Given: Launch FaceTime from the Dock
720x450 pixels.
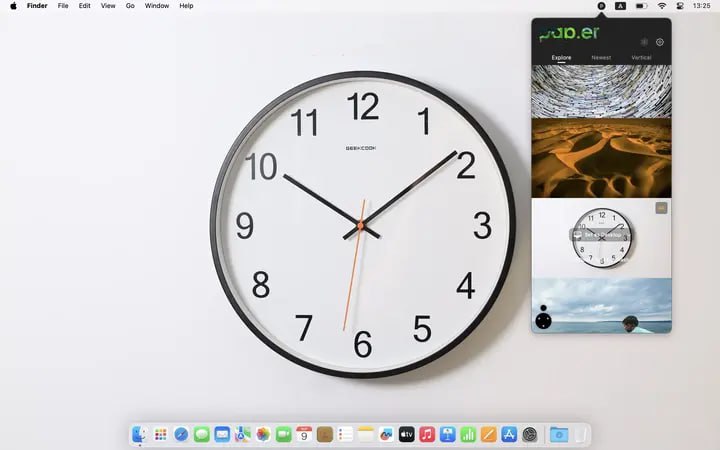Looking at the screenshot, I should [283, 434].
